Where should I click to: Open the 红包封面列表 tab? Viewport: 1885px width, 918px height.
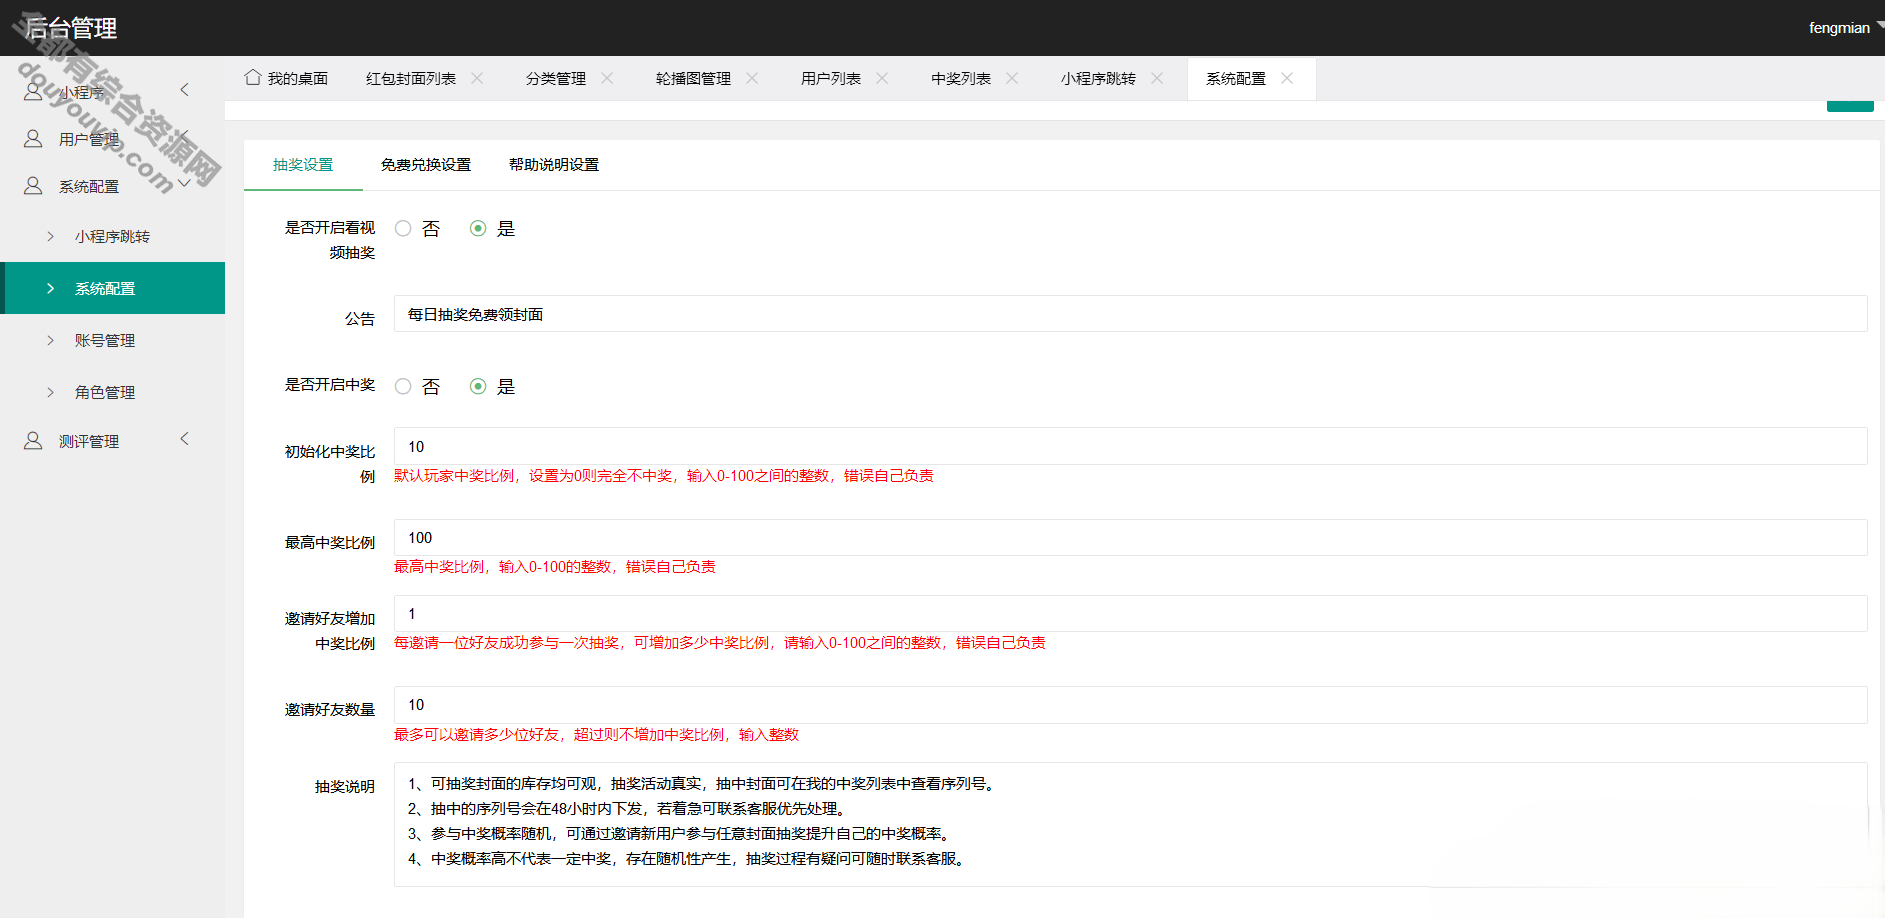[411, 78]
